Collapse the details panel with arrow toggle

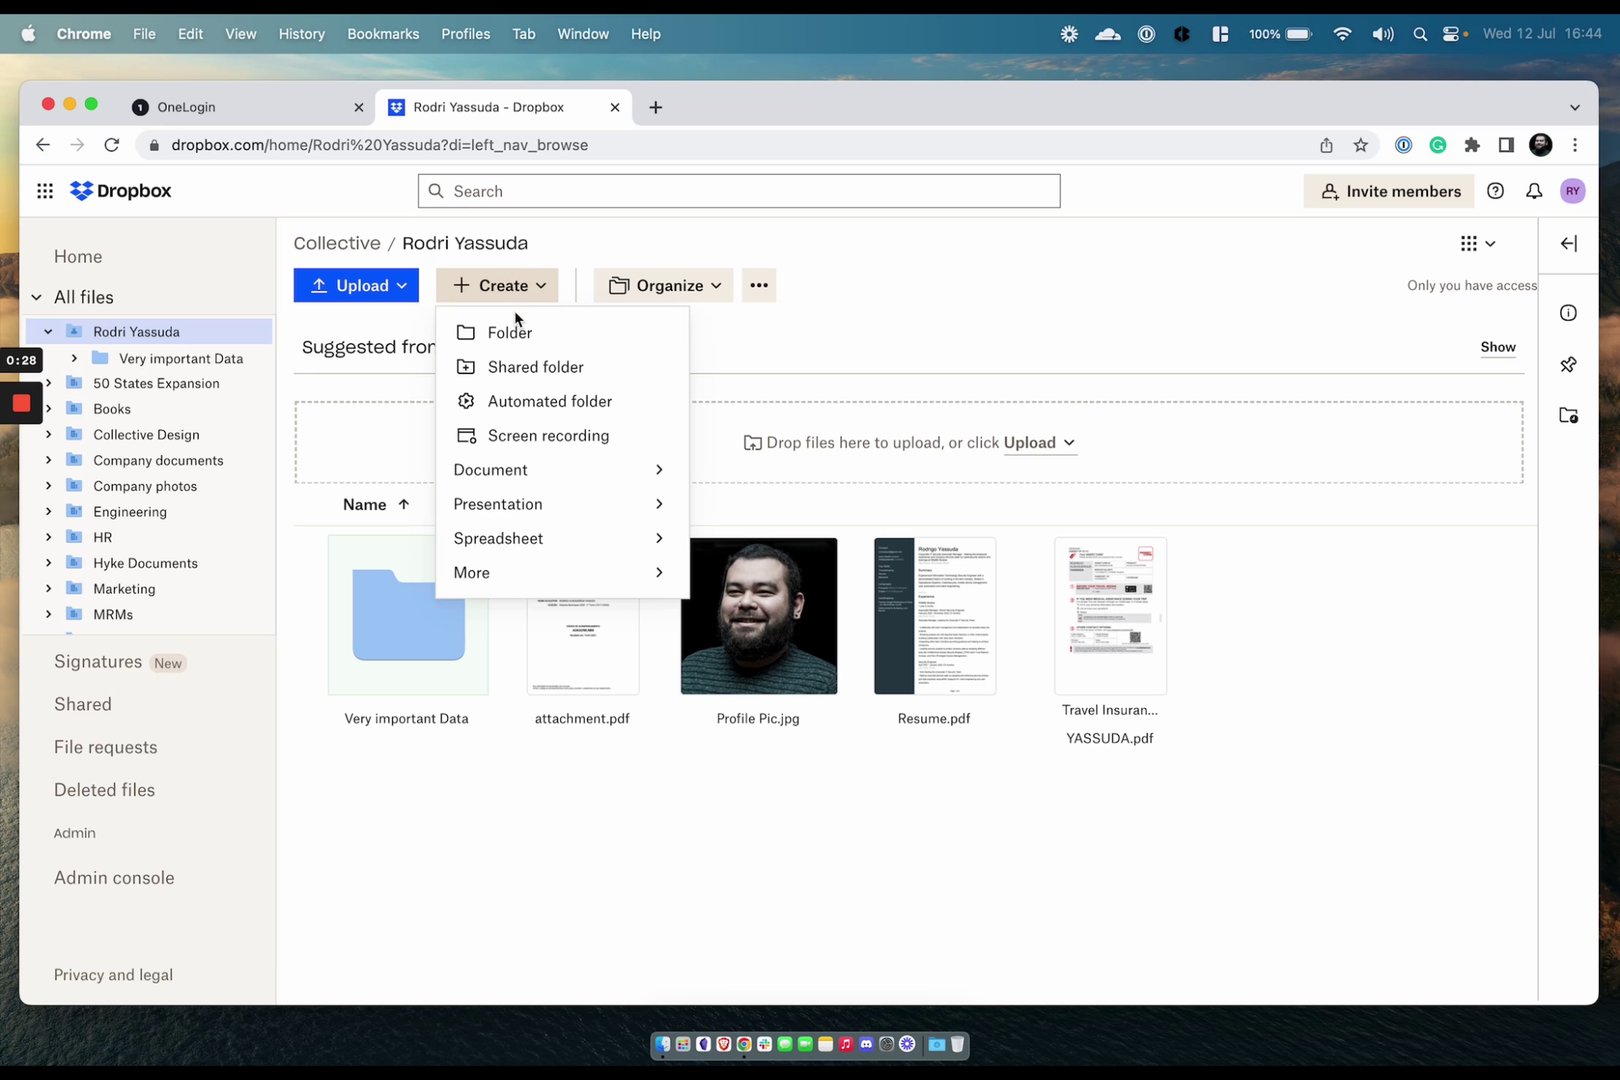point(1568,243)
